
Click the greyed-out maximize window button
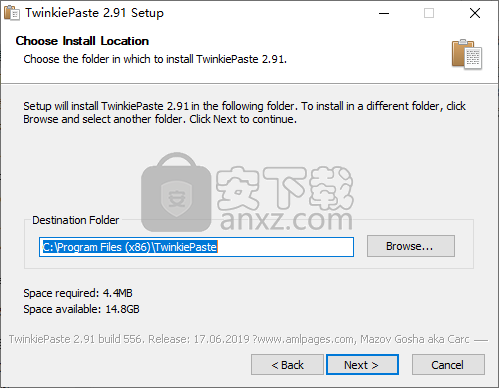429,13
